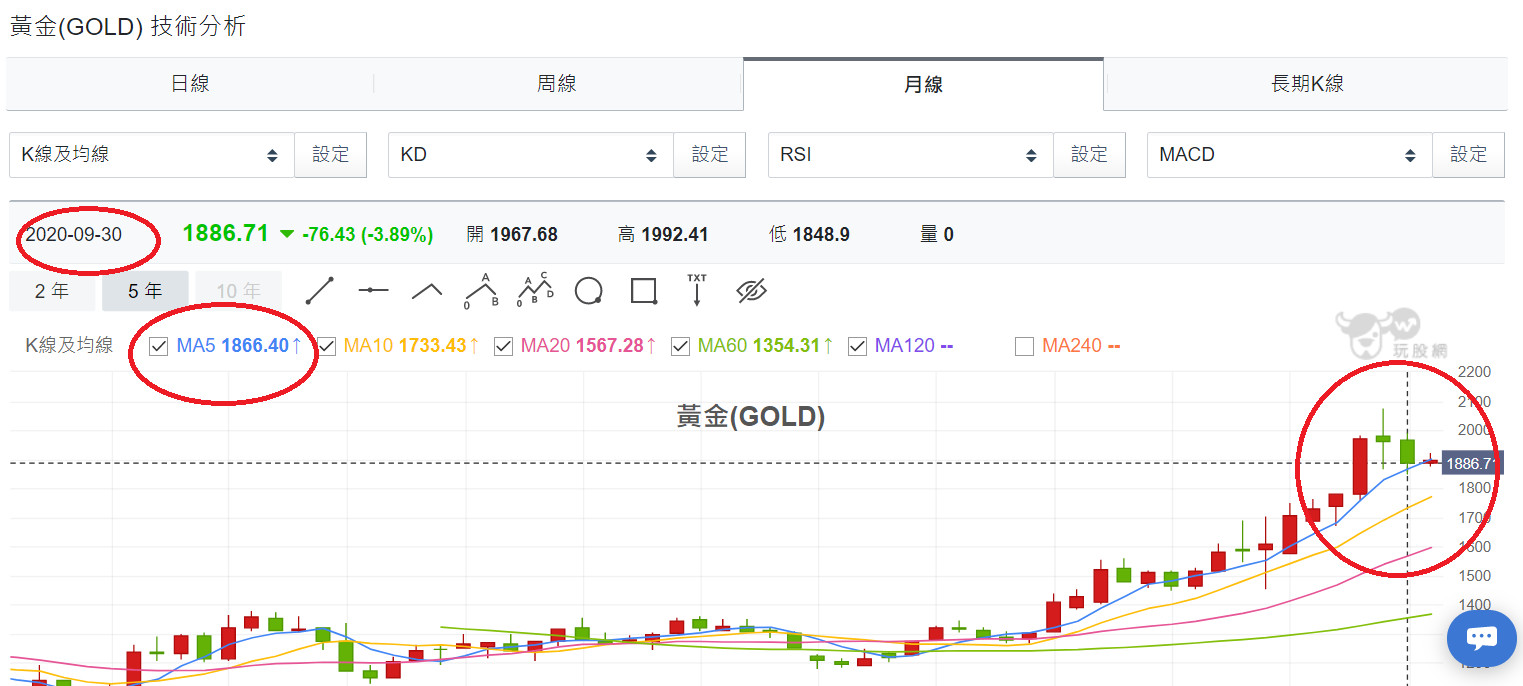Select the TXT text annotation tool
The width and height of the screenshot is (1523, 686).
697,290
